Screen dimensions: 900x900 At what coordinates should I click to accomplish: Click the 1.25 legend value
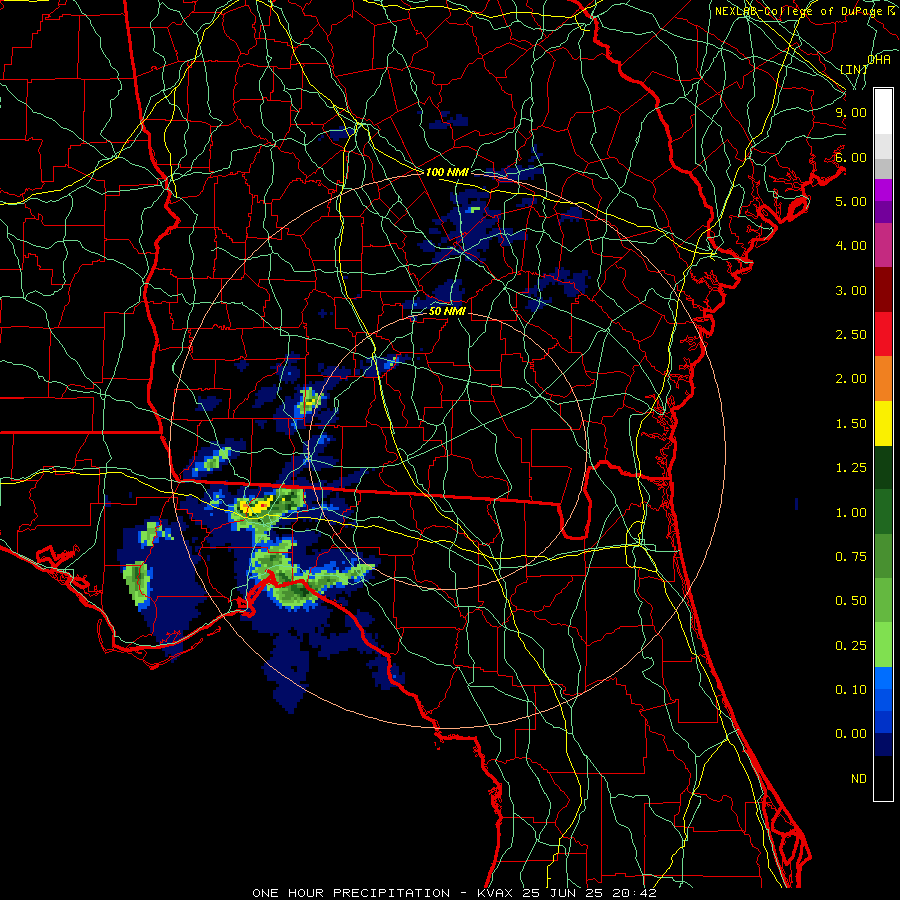point(851,468)
